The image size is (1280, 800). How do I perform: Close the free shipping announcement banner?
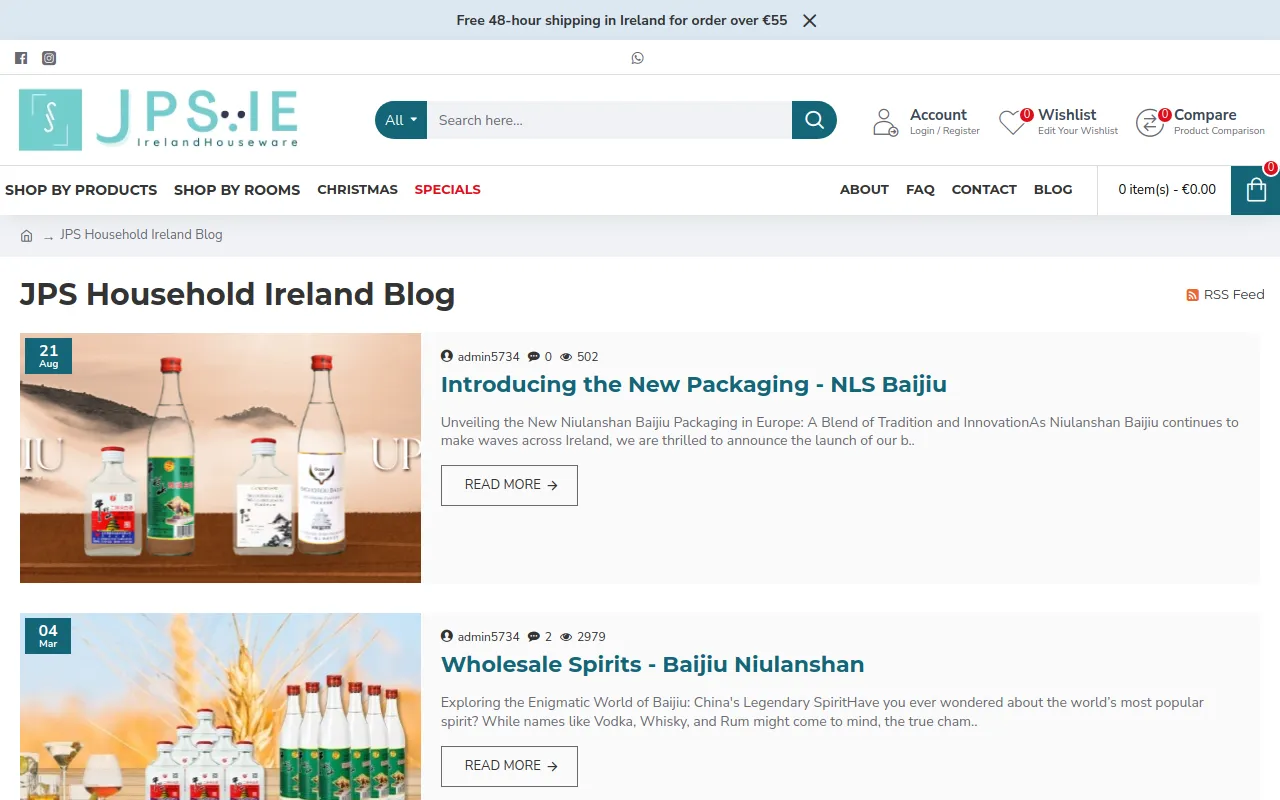tap(810, 20)
